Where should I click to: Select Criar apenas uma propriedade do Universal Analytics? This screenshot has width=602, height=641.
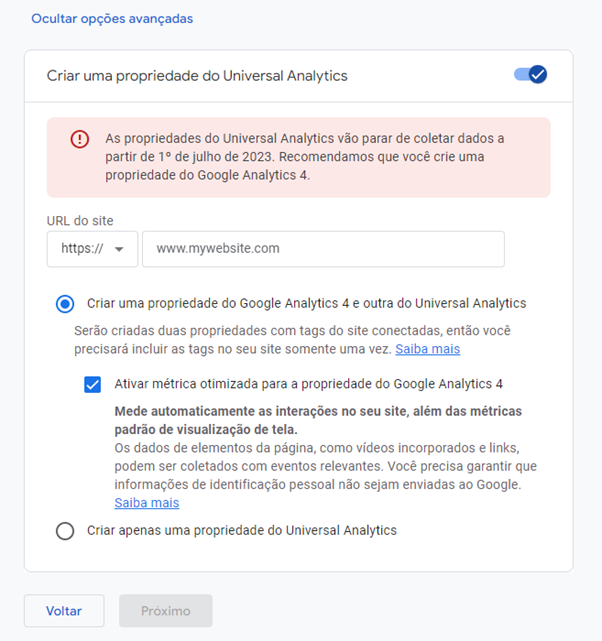(x=65, y=531)
